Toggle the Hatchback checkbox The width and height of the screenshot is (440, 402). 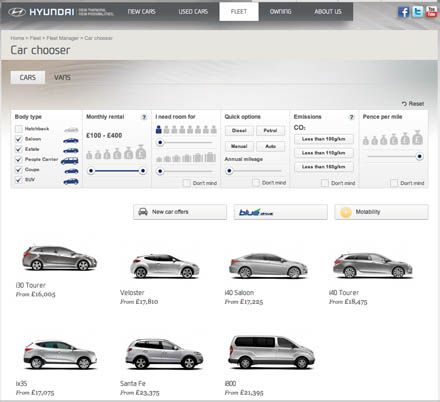click(19, 129)
